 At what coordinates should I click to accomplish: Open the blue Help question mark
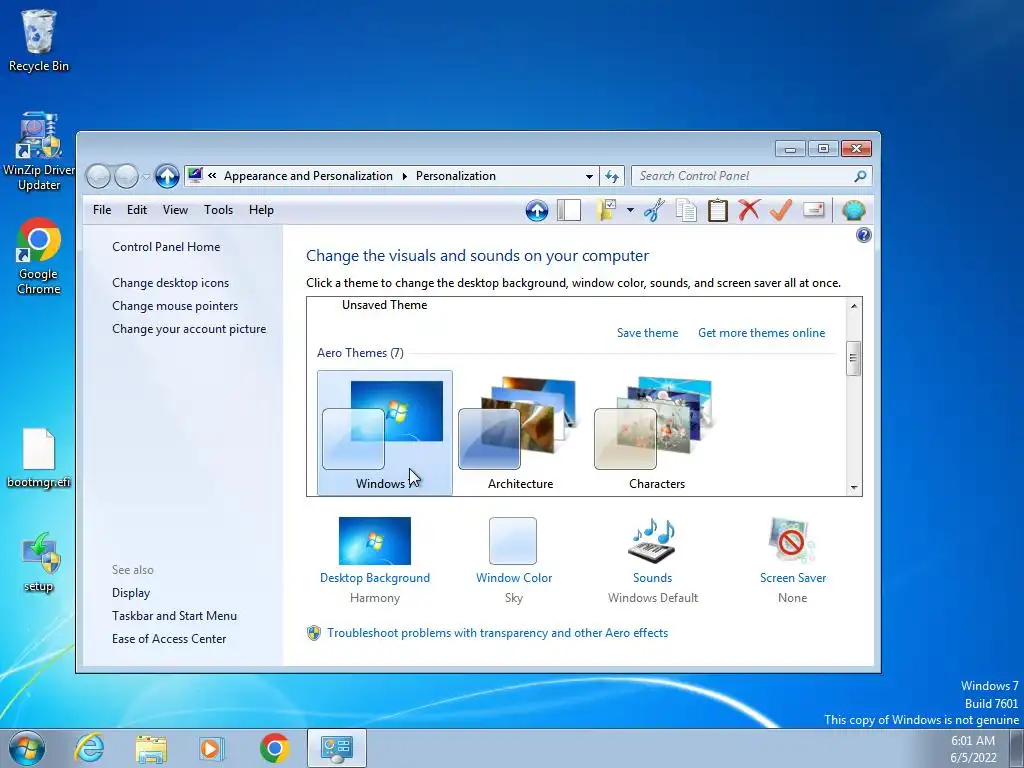coord(863,235)
